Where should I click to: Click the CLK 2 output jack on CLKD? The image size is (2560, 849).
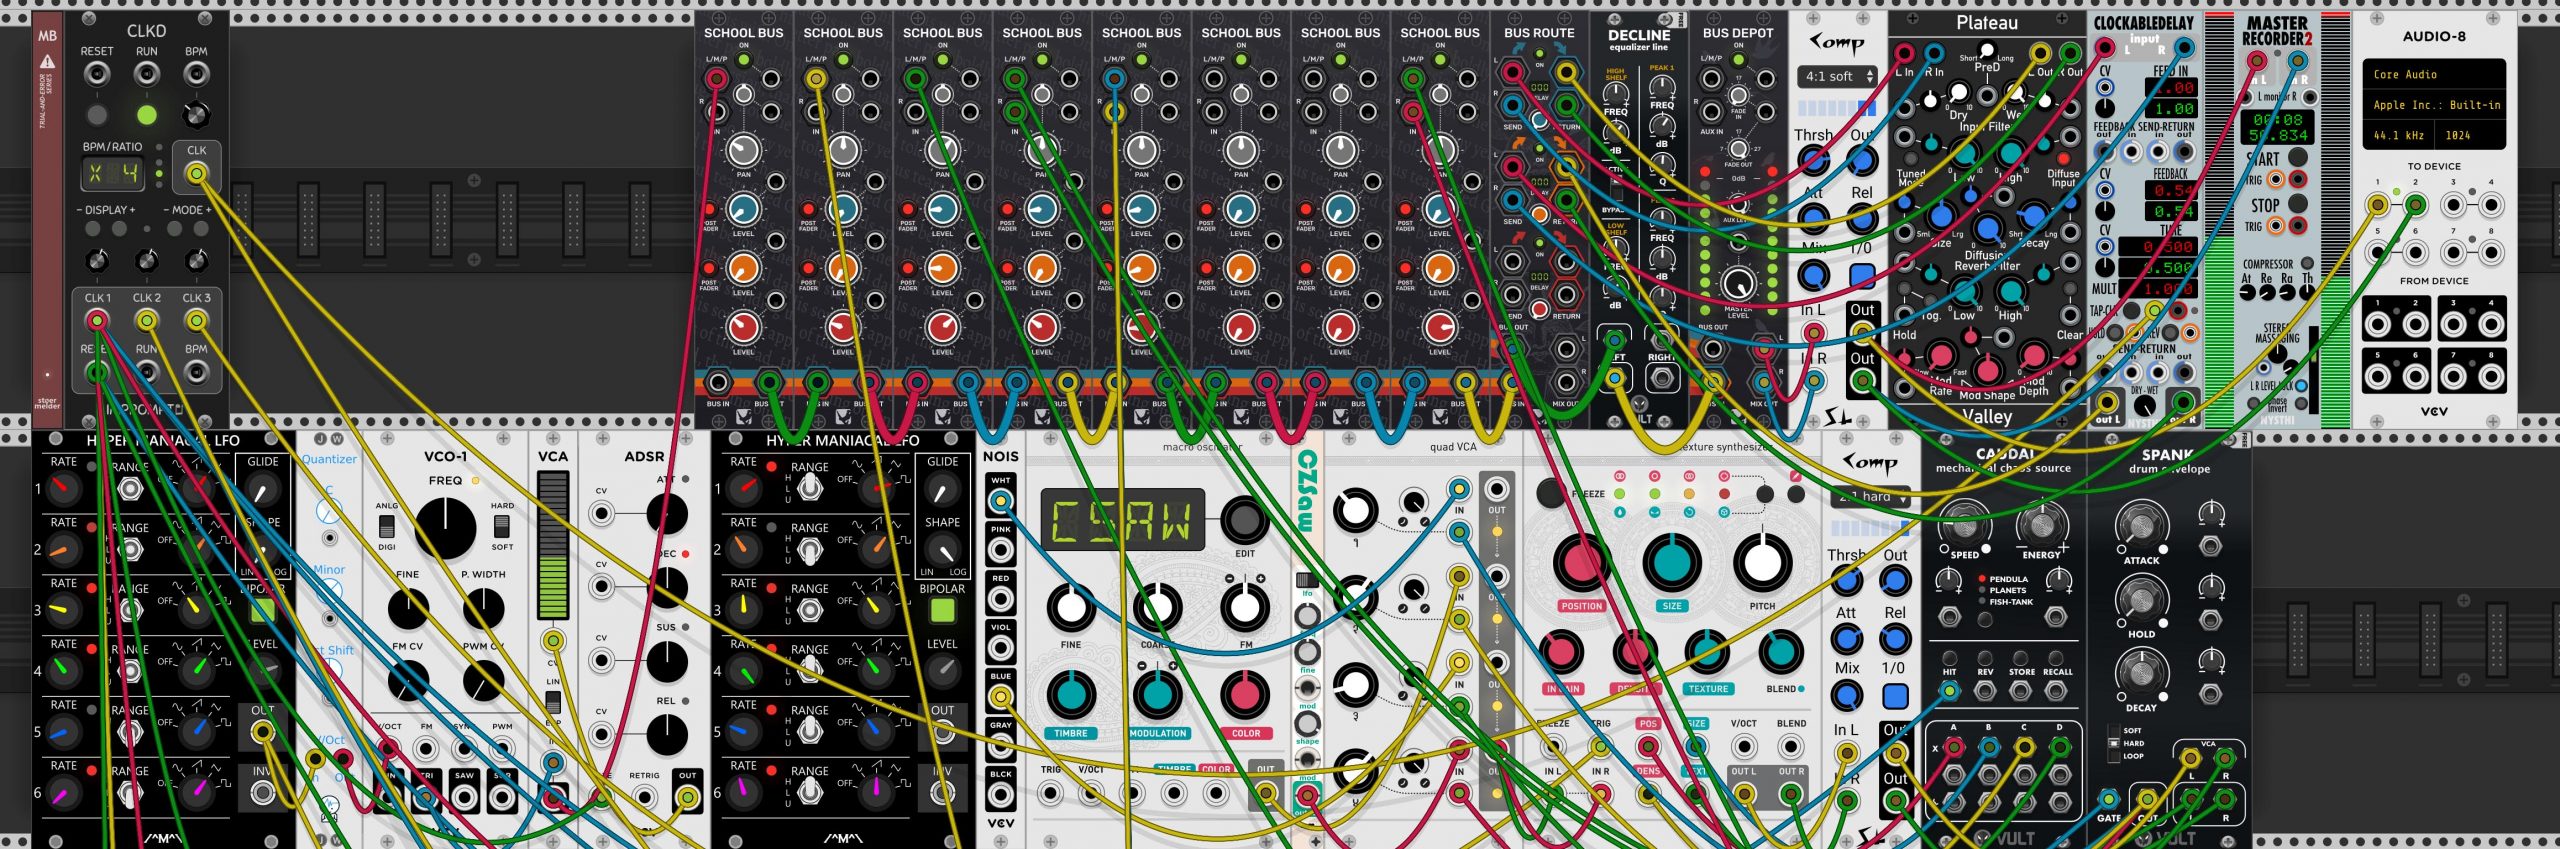click(x=147, y=320)
